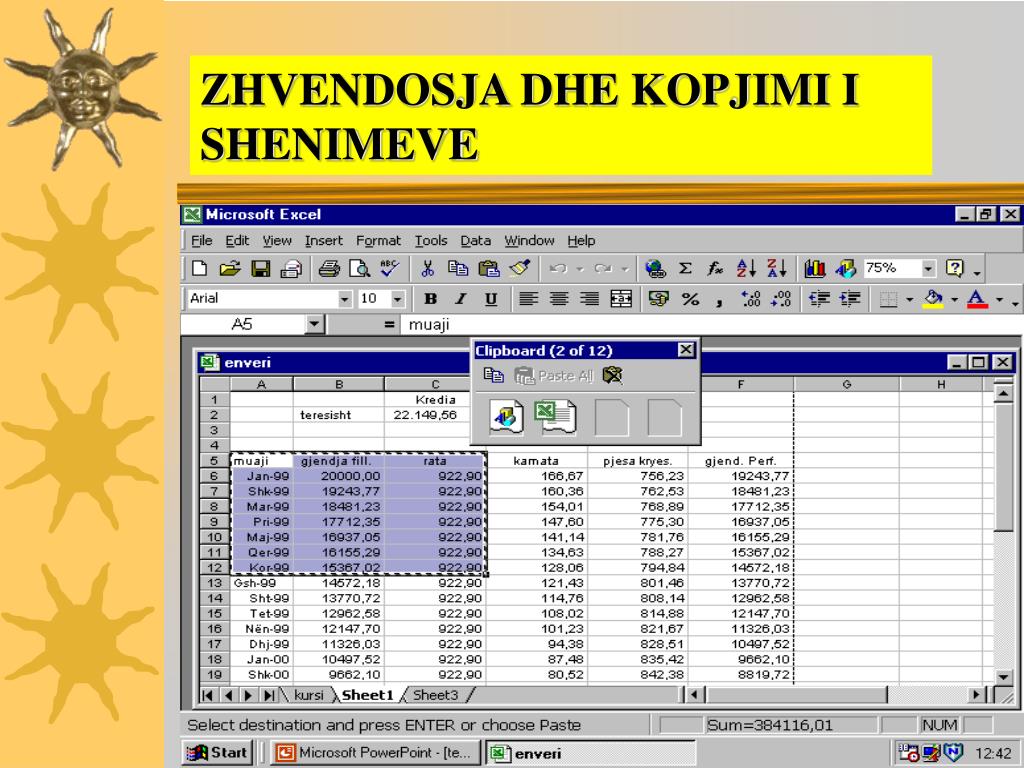This screenshot has height=768, width=1024.
Task: Toggle Align Right
Action: (x=589, y=299)
